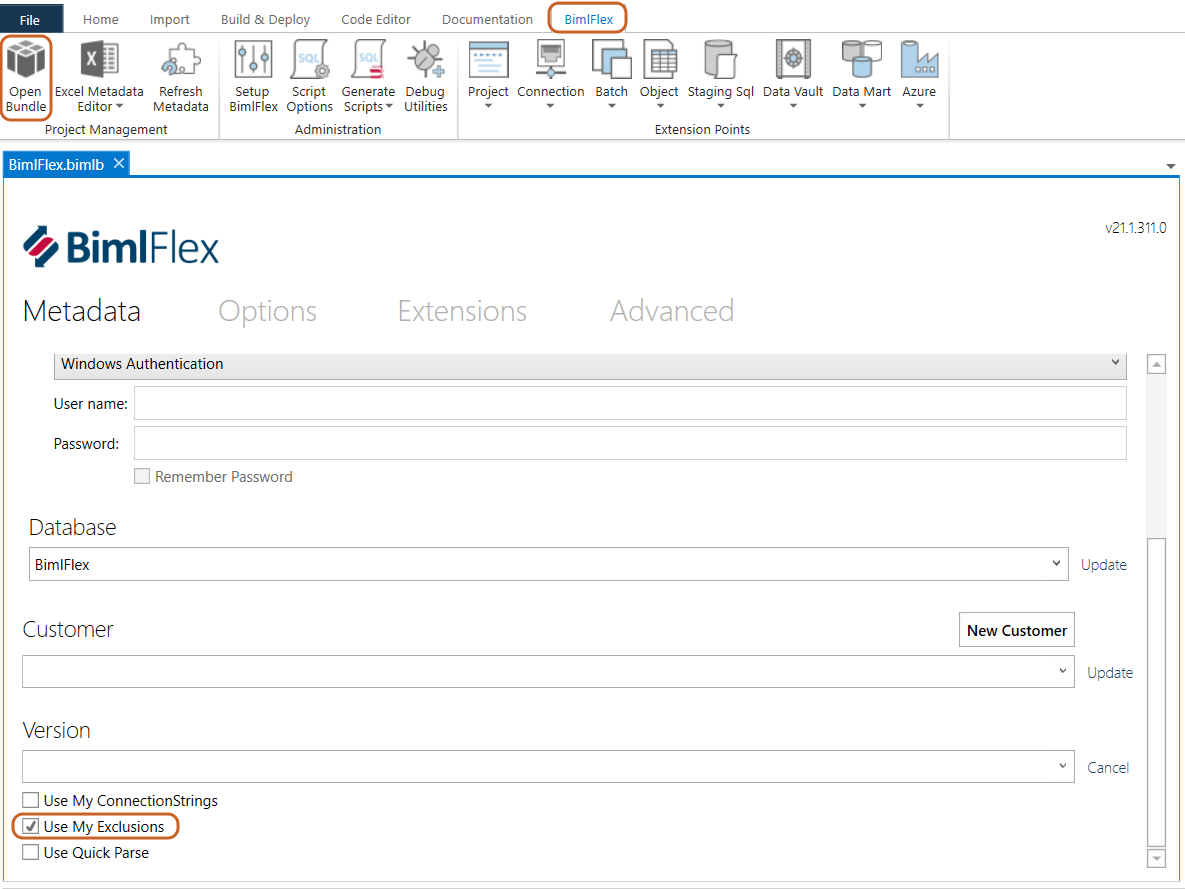This screenshot has height=889, width=1185.
Task: Click the New Customer button
Action: coord(1016,630)
